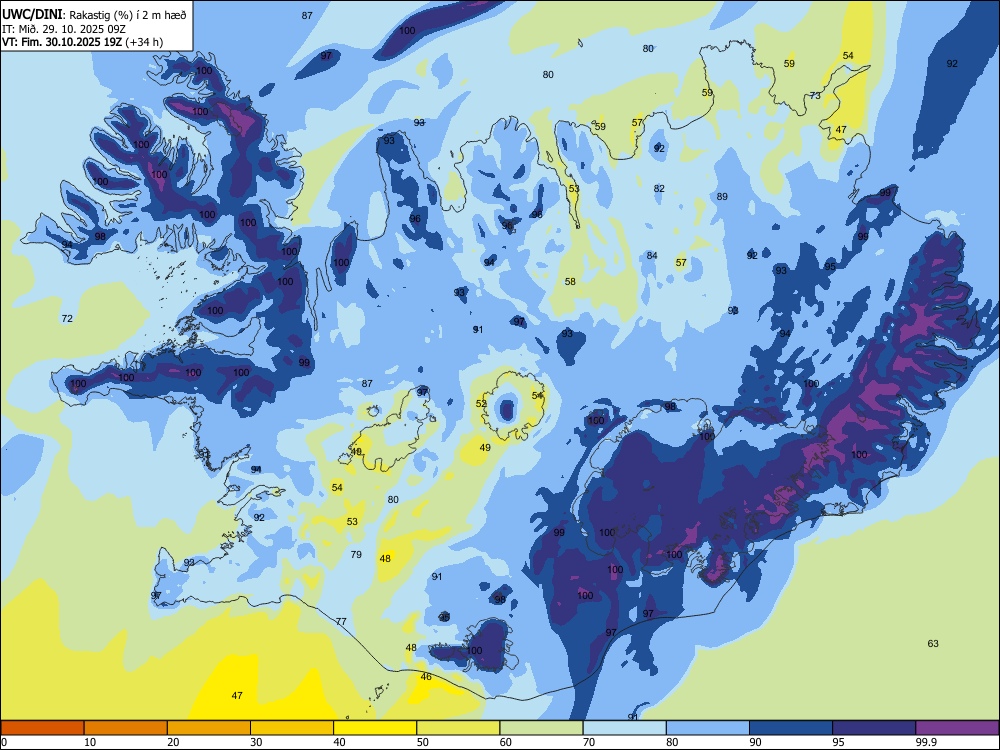
Task: Click the humidity value '89' on the map
Action: click(x=722, y=196)
